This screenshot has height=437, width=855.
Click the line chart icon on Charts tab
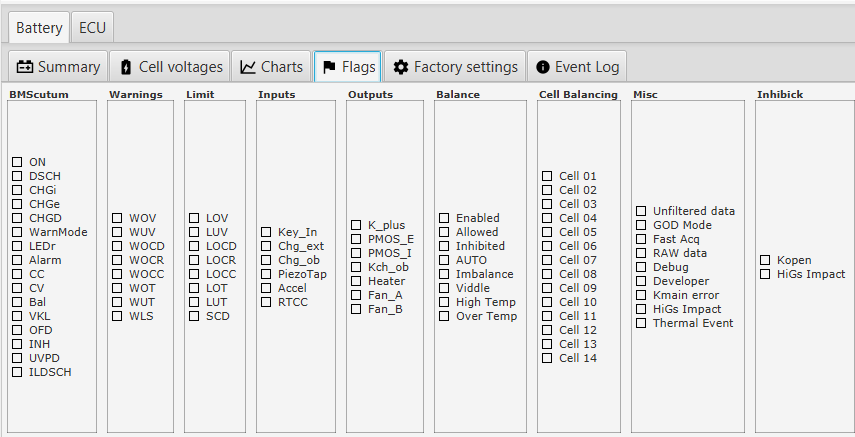(248, 67)
